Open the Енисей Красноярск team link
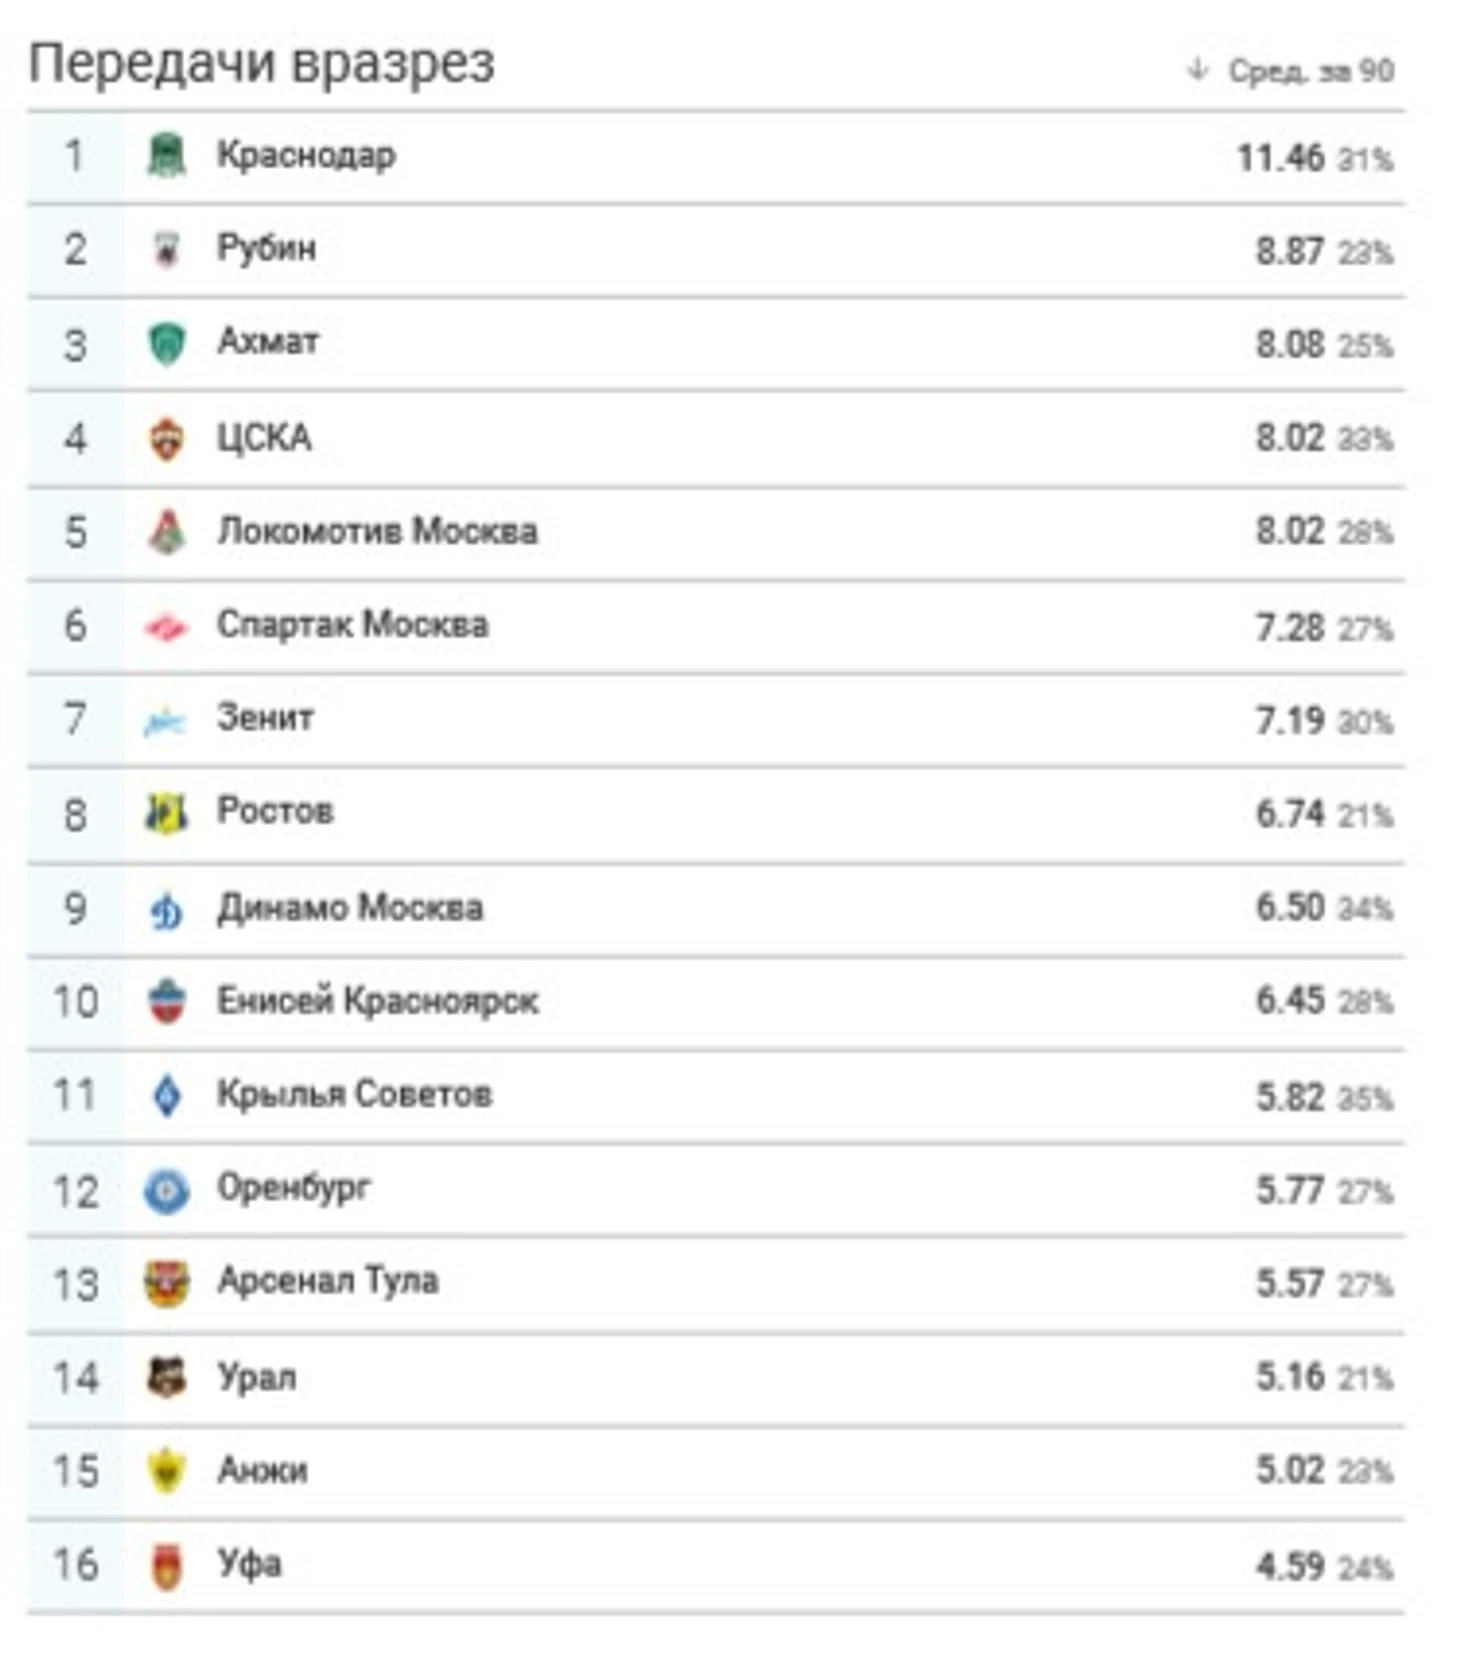The image size is (1460, 1670). click(378, 1001)
